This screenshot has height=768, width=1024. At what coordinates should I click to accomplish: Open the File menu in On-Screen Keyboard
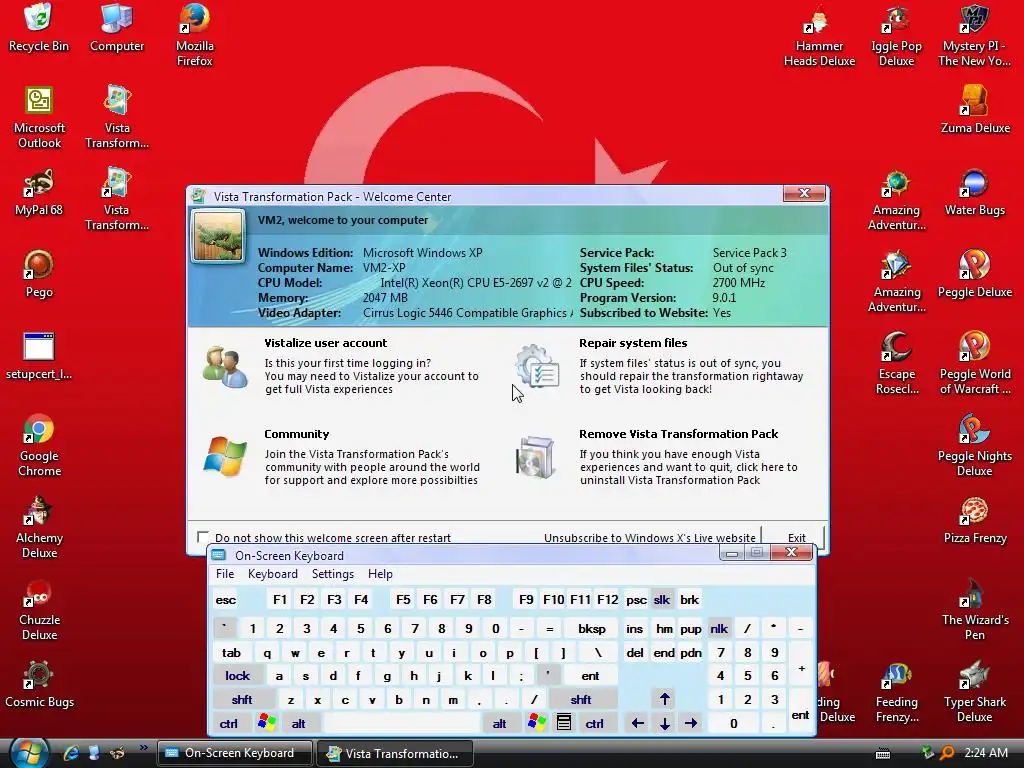[225, 573]
